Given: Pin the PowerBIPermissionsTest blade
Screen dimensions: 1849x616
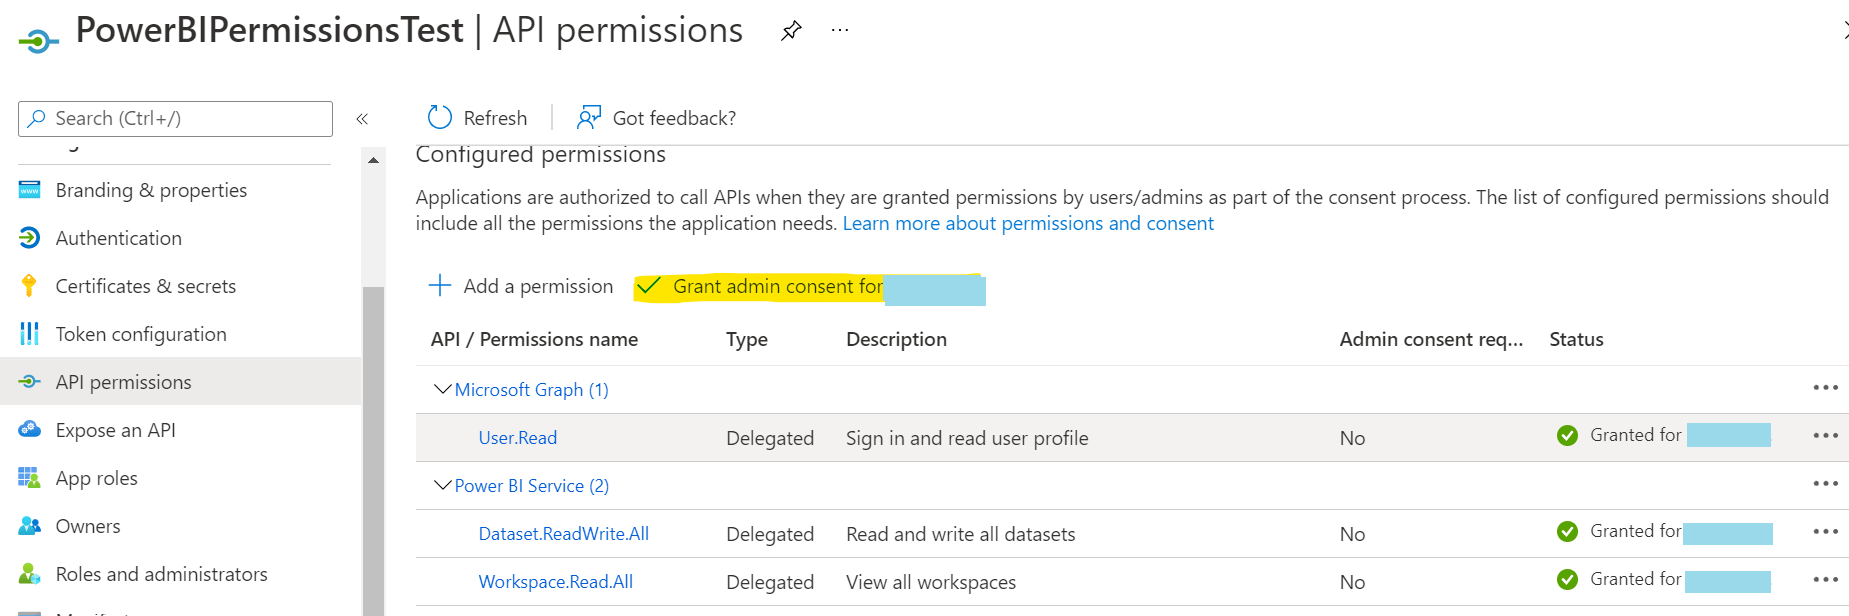Looking at the screenshot, I should 791,31.
